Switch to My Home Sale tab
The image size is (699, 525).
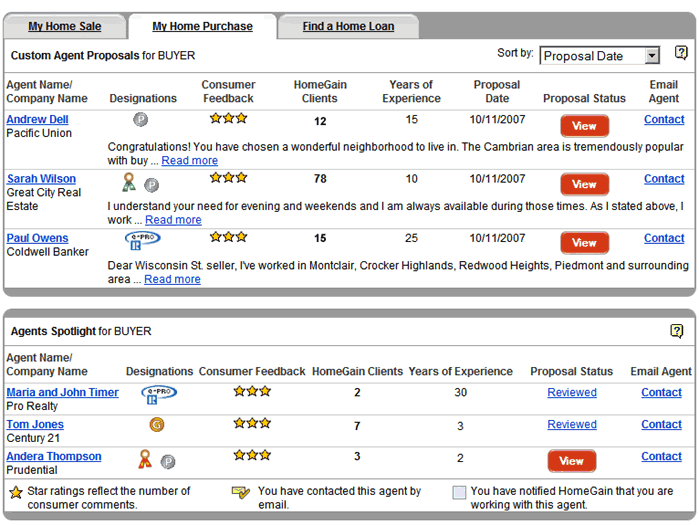pos(64,27)
